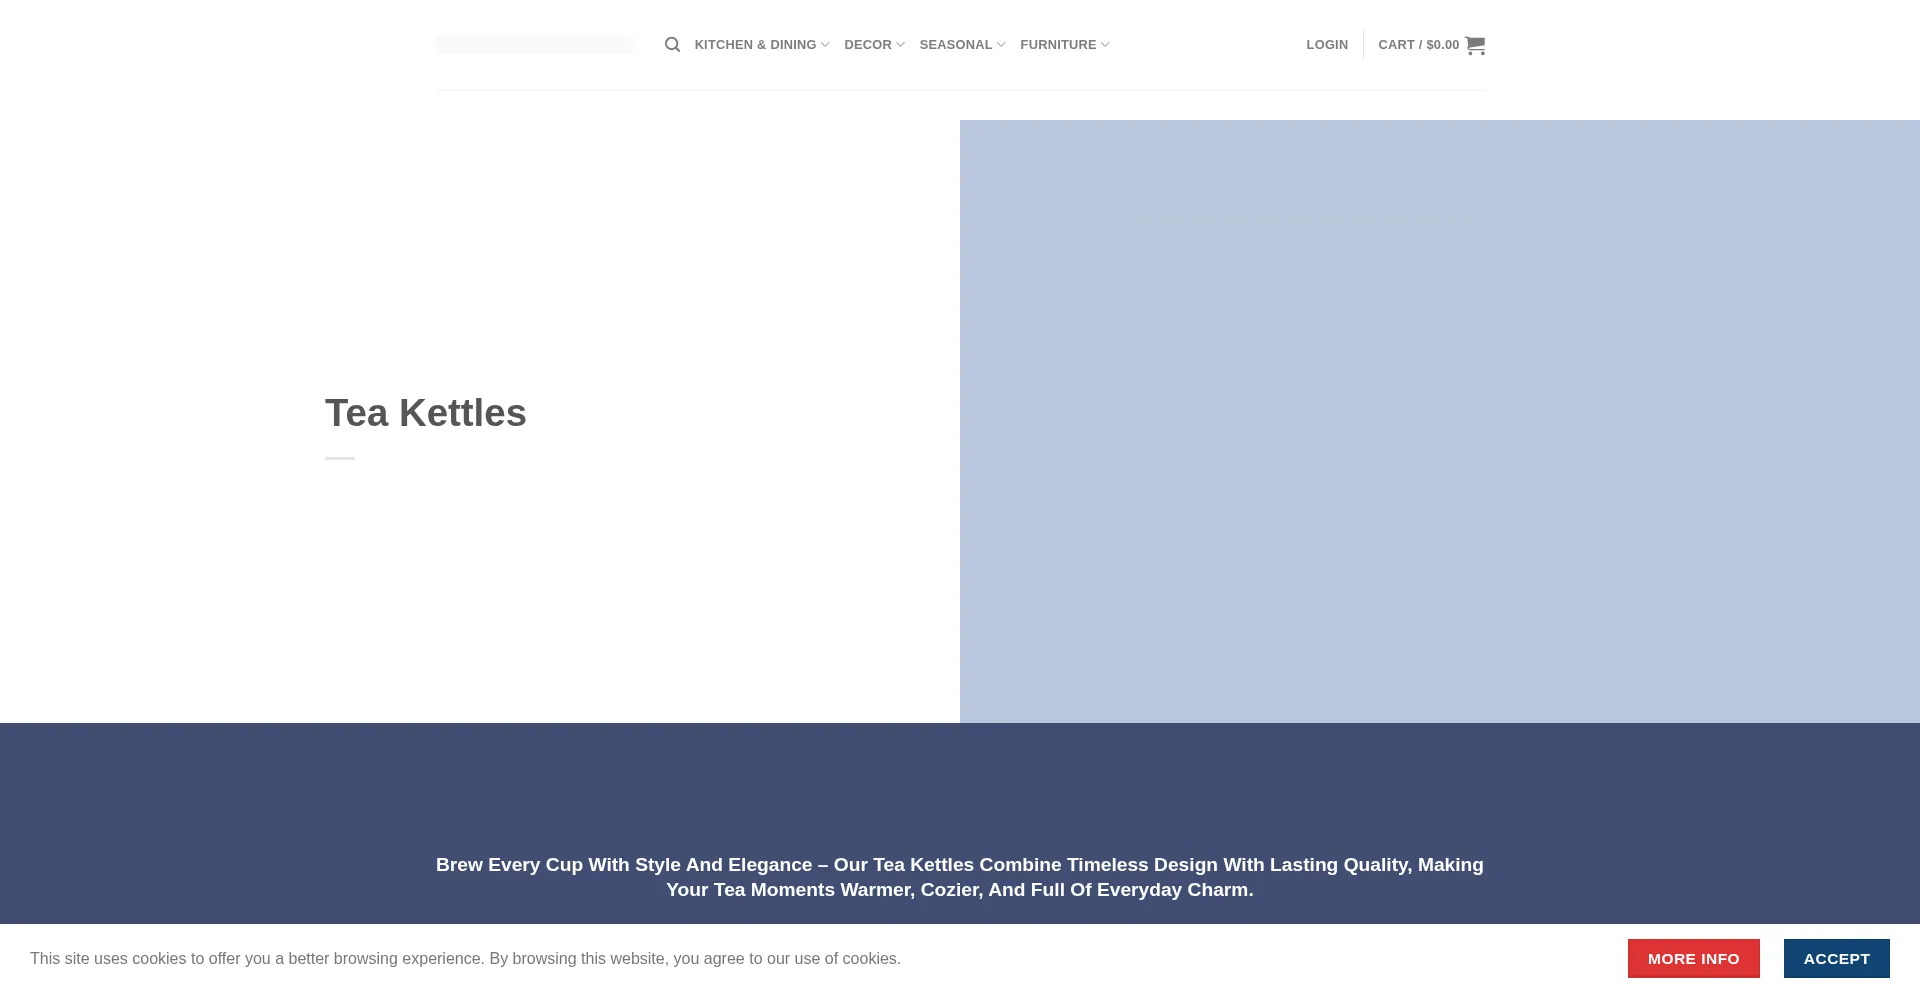
Task: Click the site logo placeholder in header
Action: tap(534, 45)
